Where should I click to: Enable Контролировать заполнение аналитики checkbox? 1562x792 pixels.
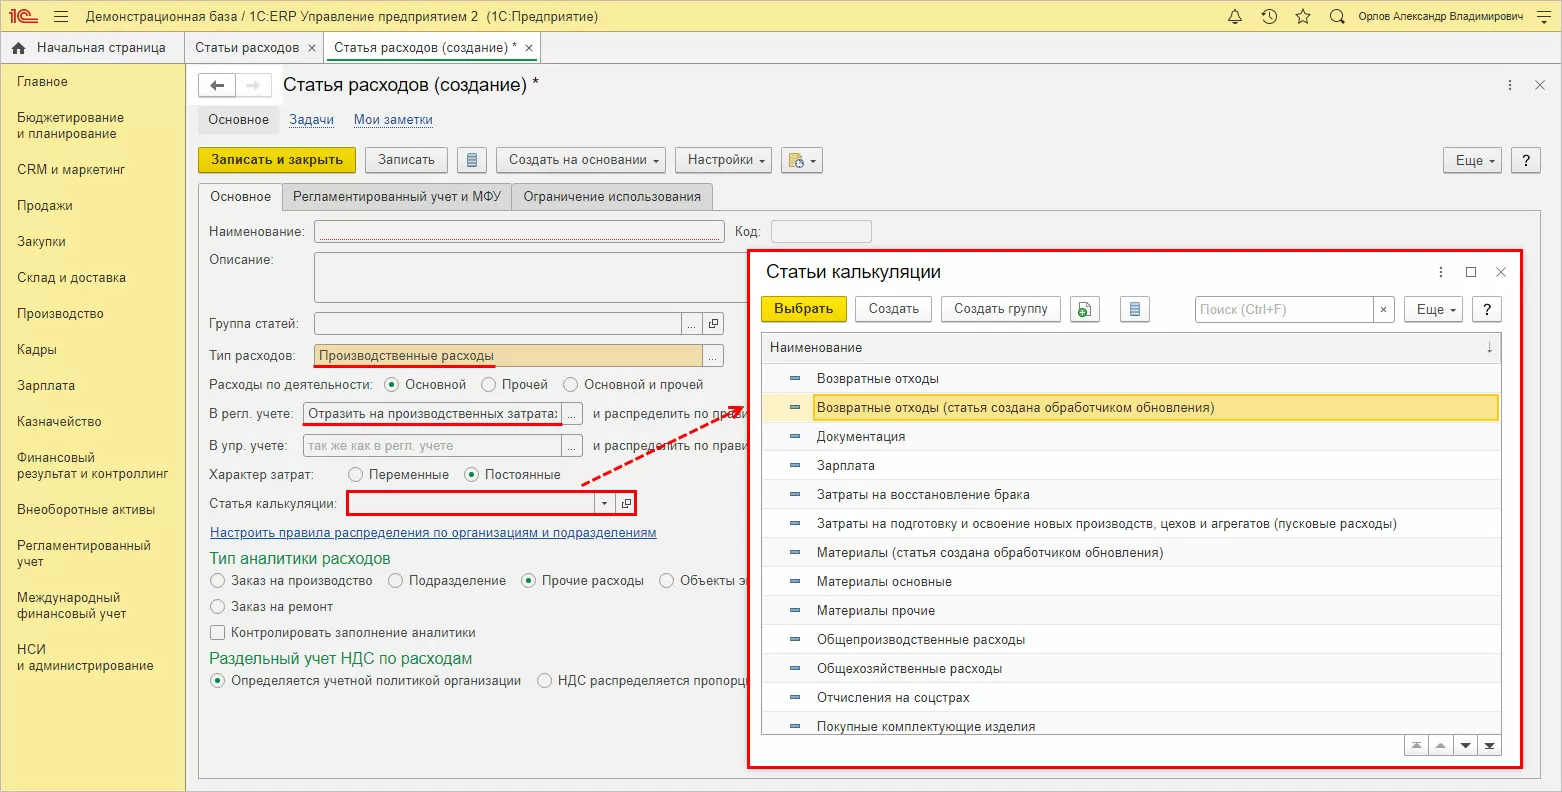click(217, 633)
